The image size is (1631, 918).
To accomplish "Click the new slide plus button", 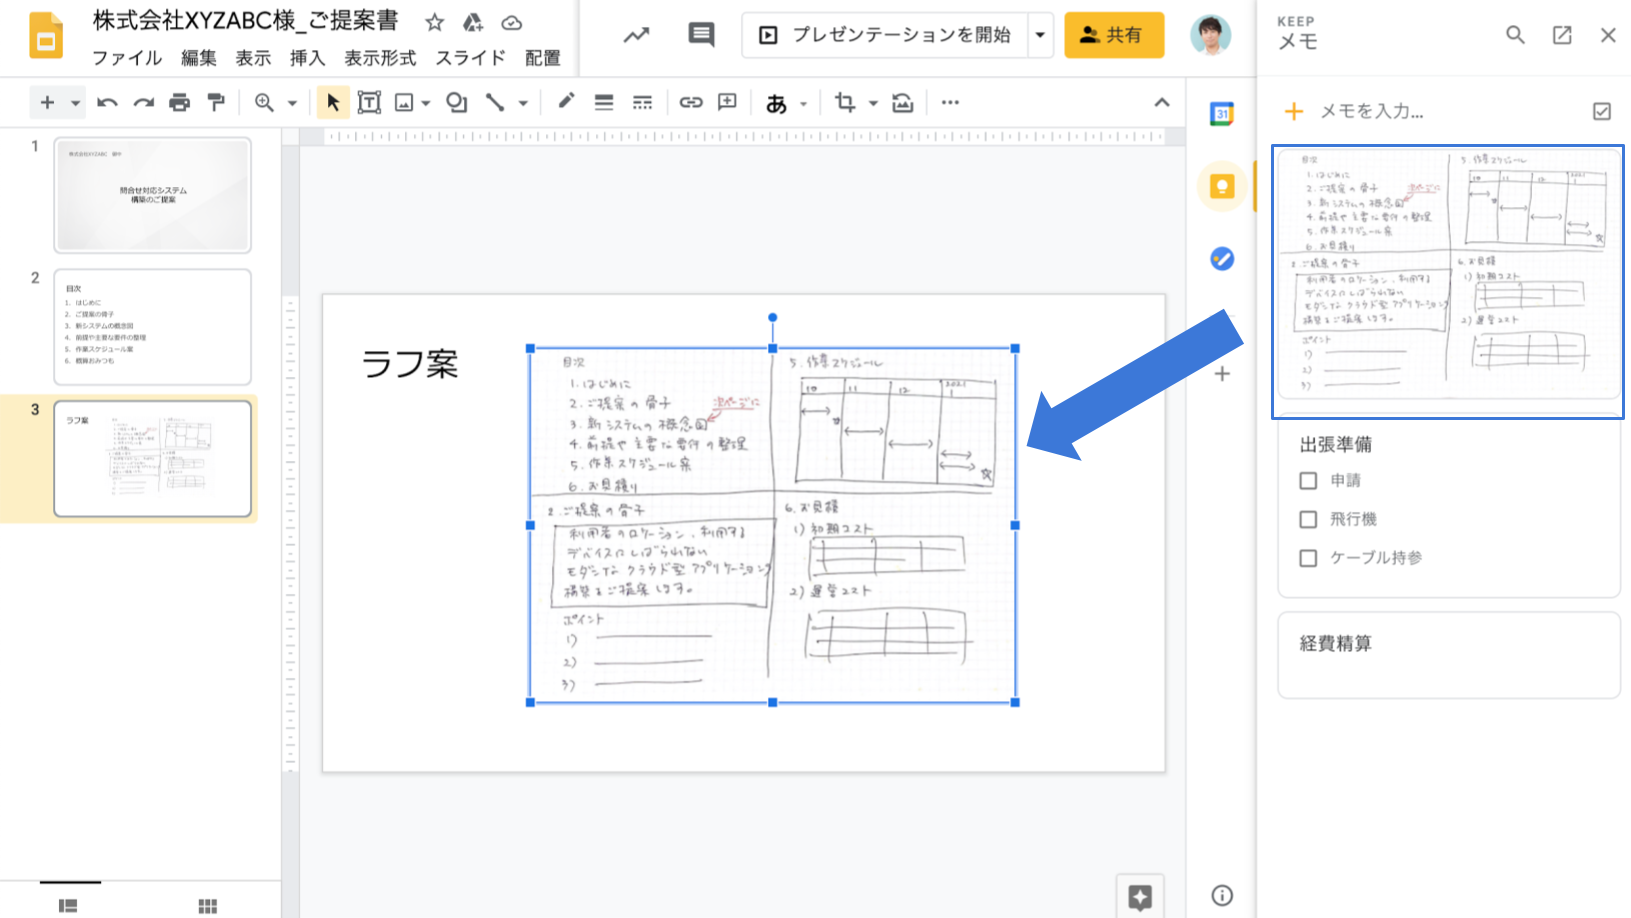I will coord(47,102).
